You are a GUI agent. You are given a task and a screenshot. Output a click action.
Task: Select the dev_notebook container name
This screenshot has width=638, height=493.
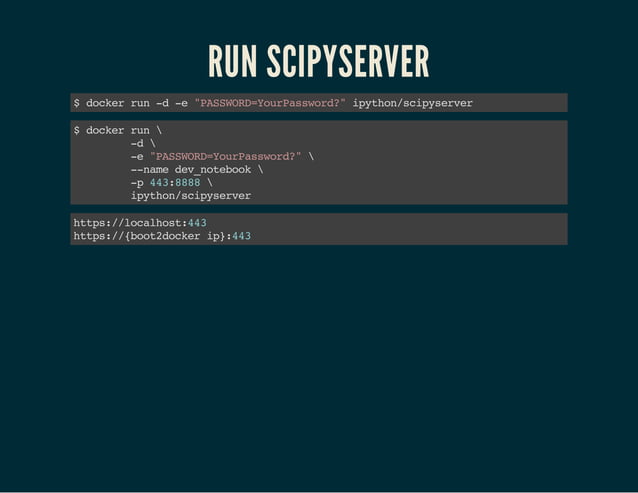click(213, 169)
